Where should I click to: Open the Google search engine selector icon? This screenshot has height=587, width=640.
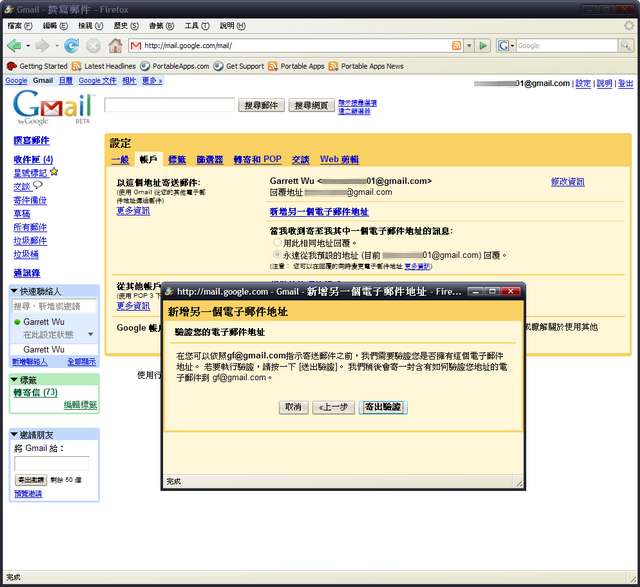[x=506, y=46]
